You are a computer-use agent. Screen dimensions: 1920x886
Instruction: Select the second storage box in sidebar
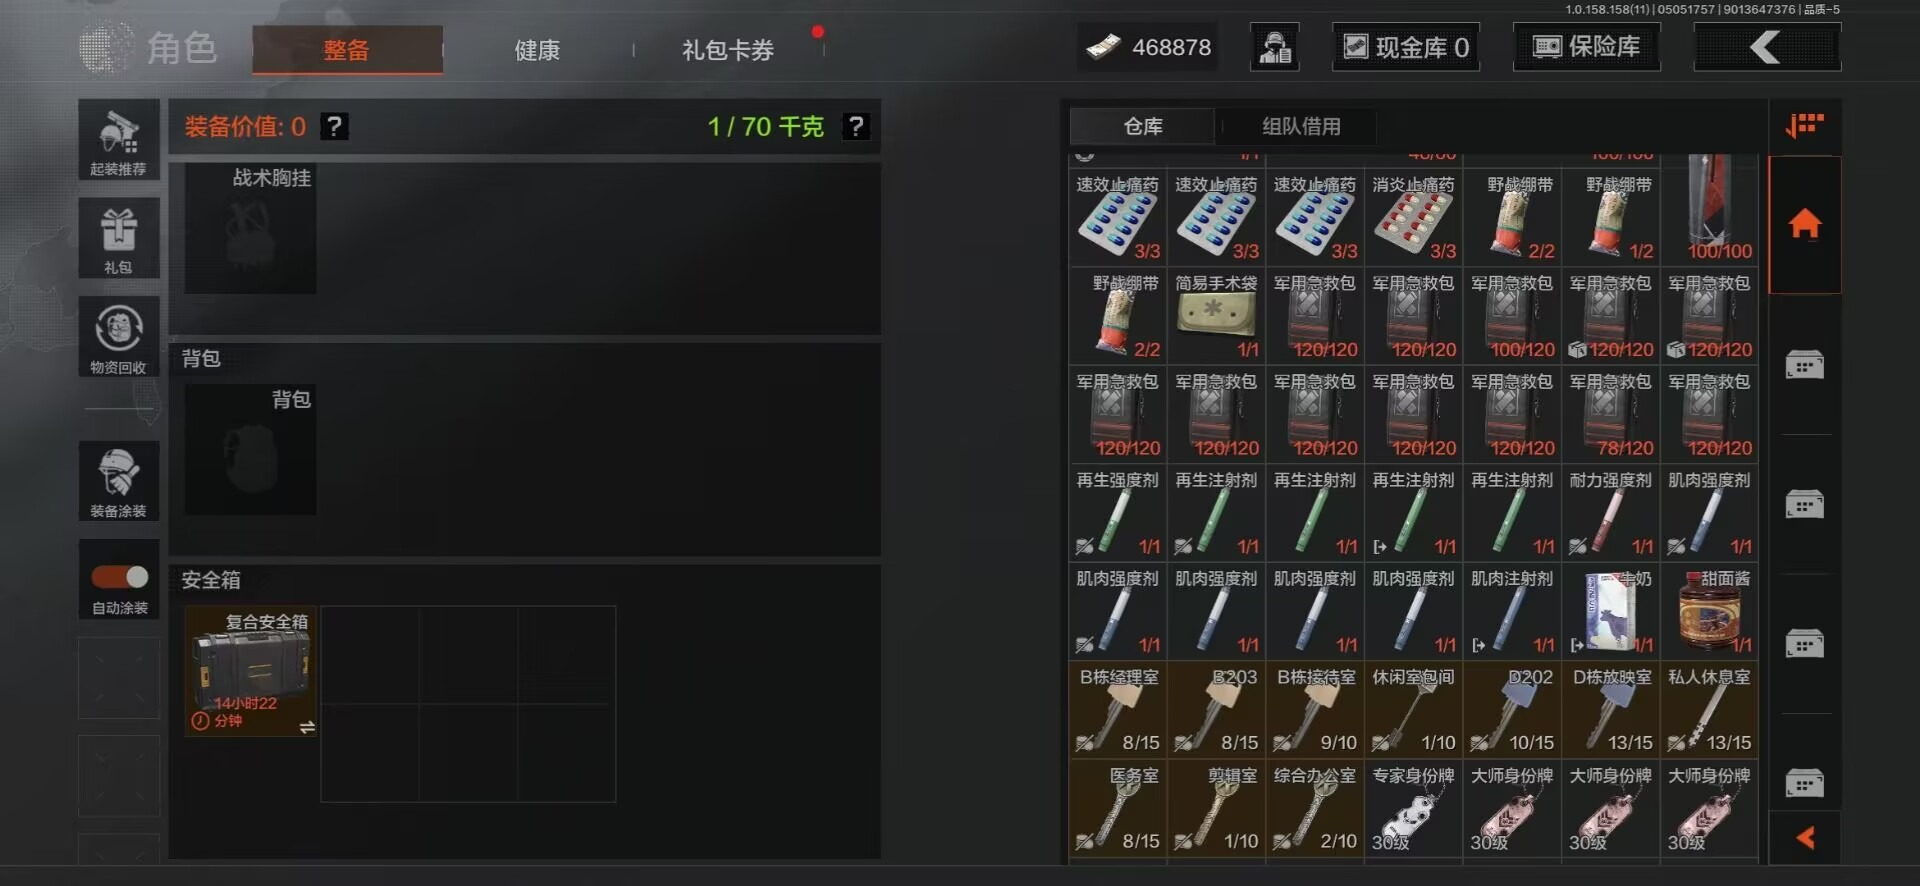(1804, 504)
